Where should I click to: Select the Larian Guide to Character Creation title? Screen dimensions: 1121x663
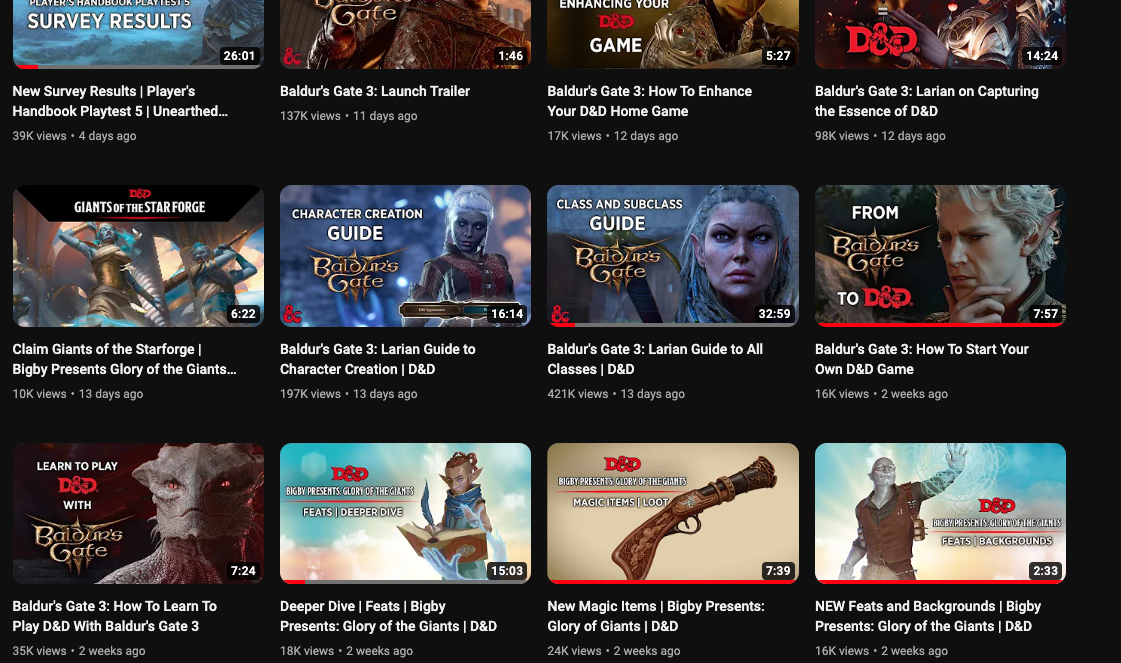point(377,359)
